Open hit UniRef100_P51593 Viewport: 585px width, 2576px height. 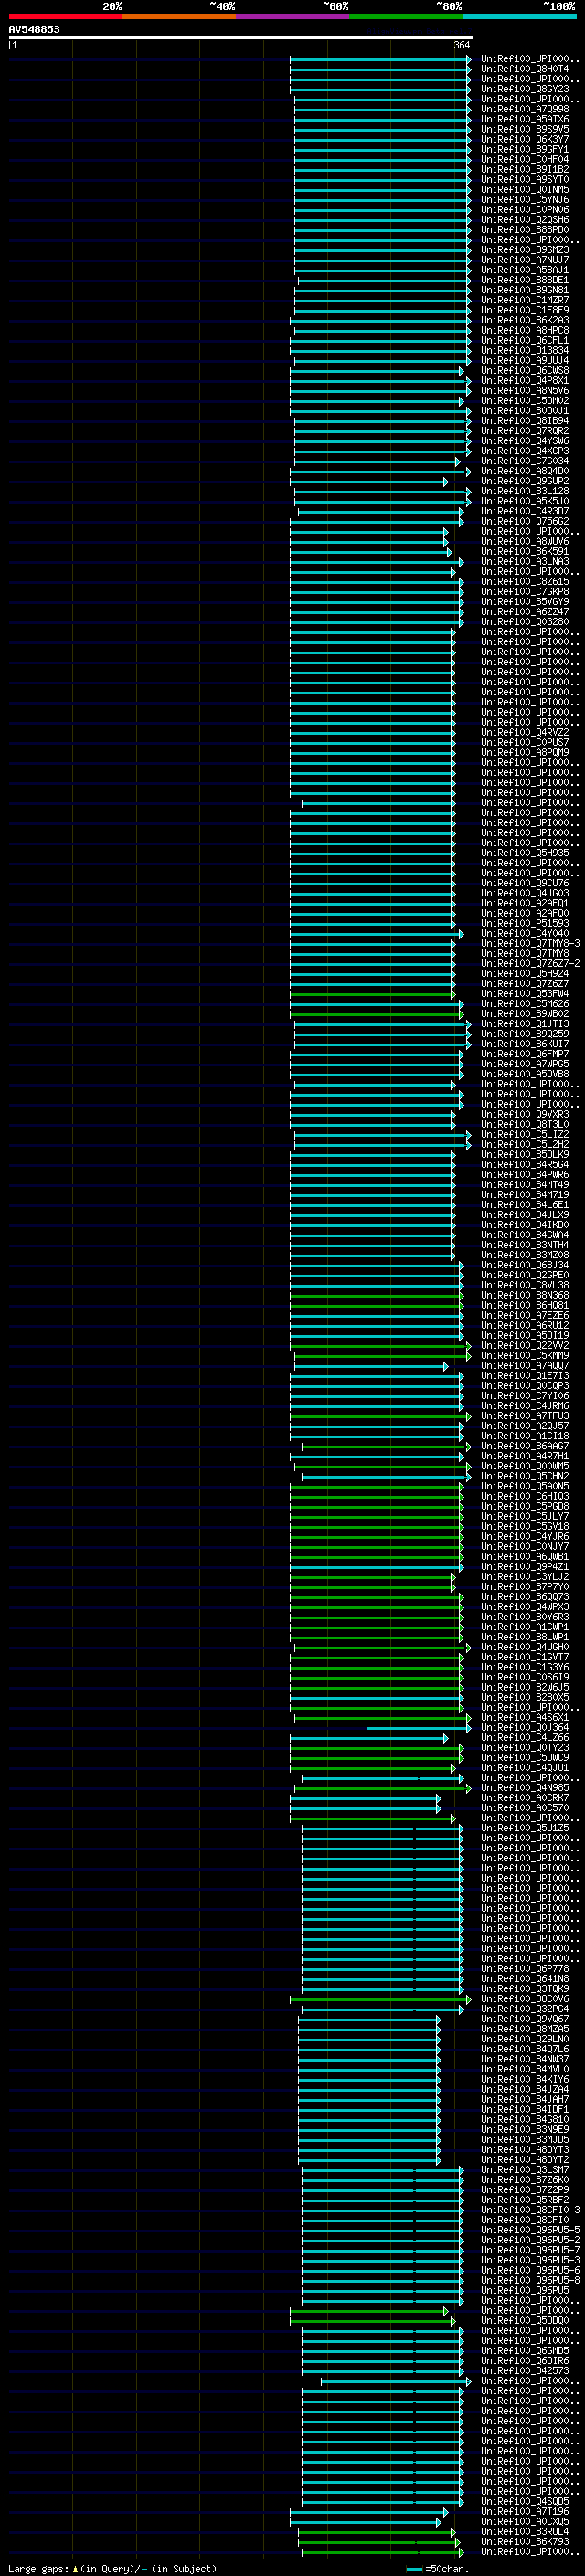pos(524,923)
